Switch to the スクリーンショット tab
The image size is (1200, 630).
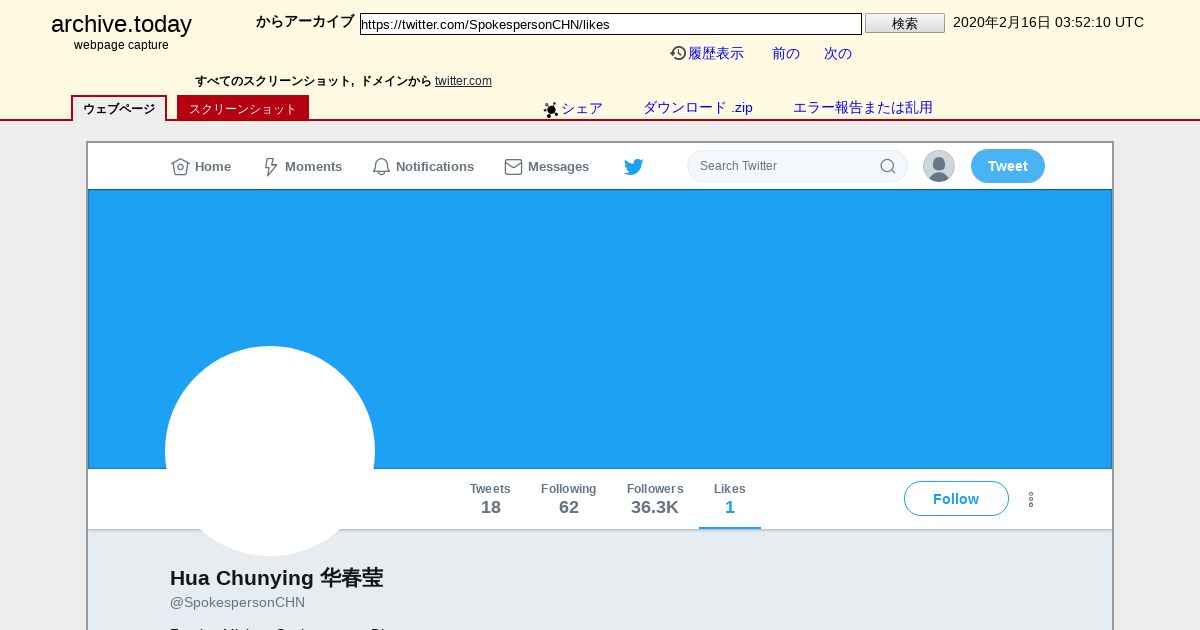point(243,108)
